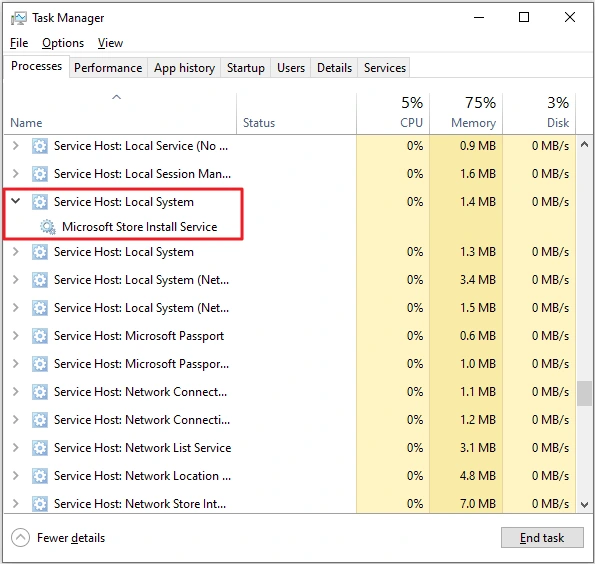This screenshot has width=595, height=564.
Task: Switch to the Details tab
Action: [334, 68]
